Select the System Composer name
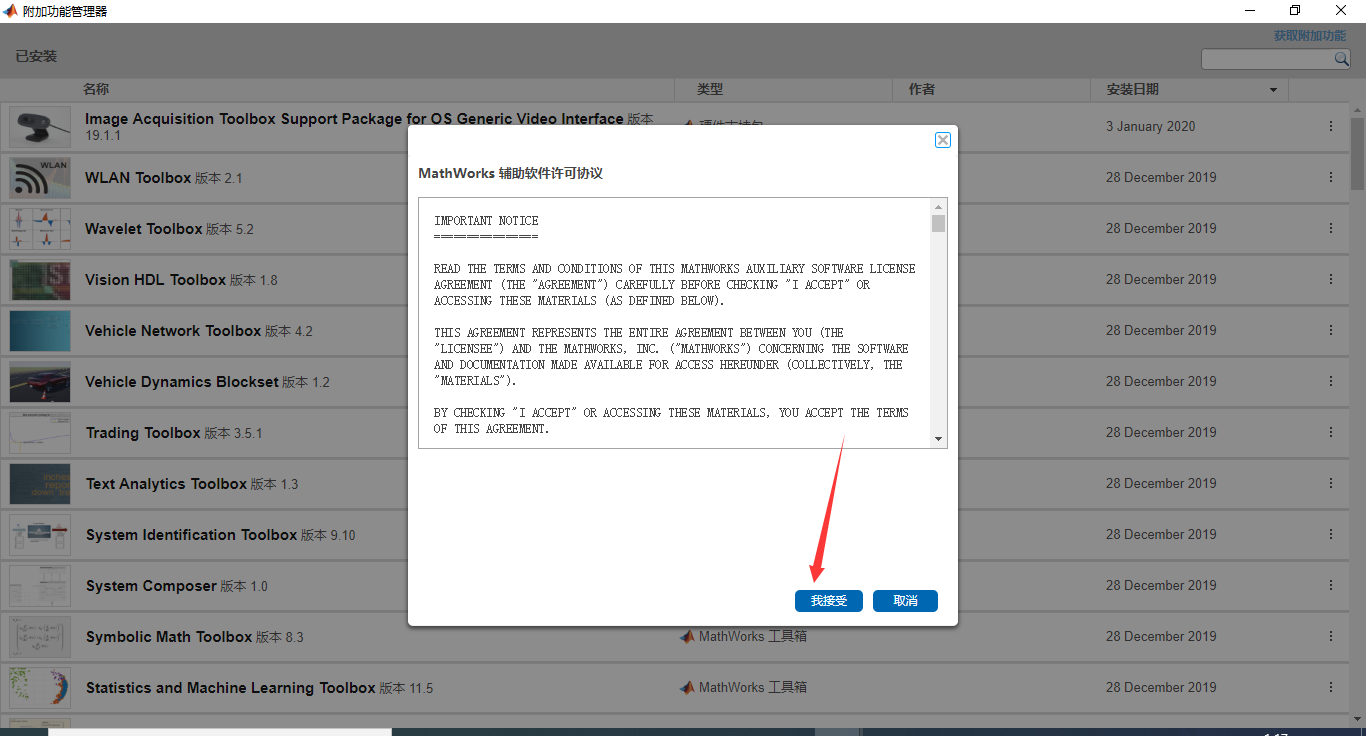This screenshot has width=1366, height=736. click(x=151, y=586)
